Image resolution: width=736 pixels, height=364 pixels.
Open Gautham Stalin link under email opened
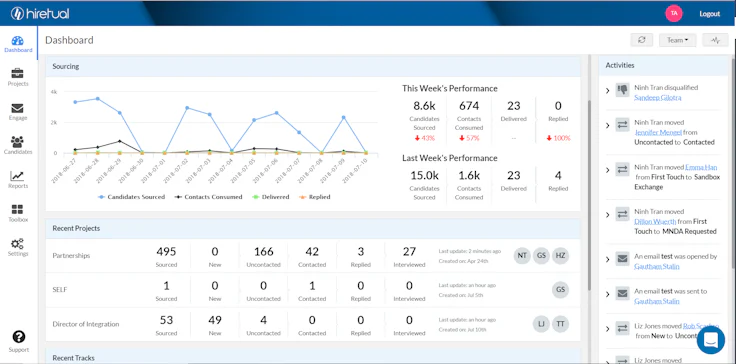click(657, 266)
